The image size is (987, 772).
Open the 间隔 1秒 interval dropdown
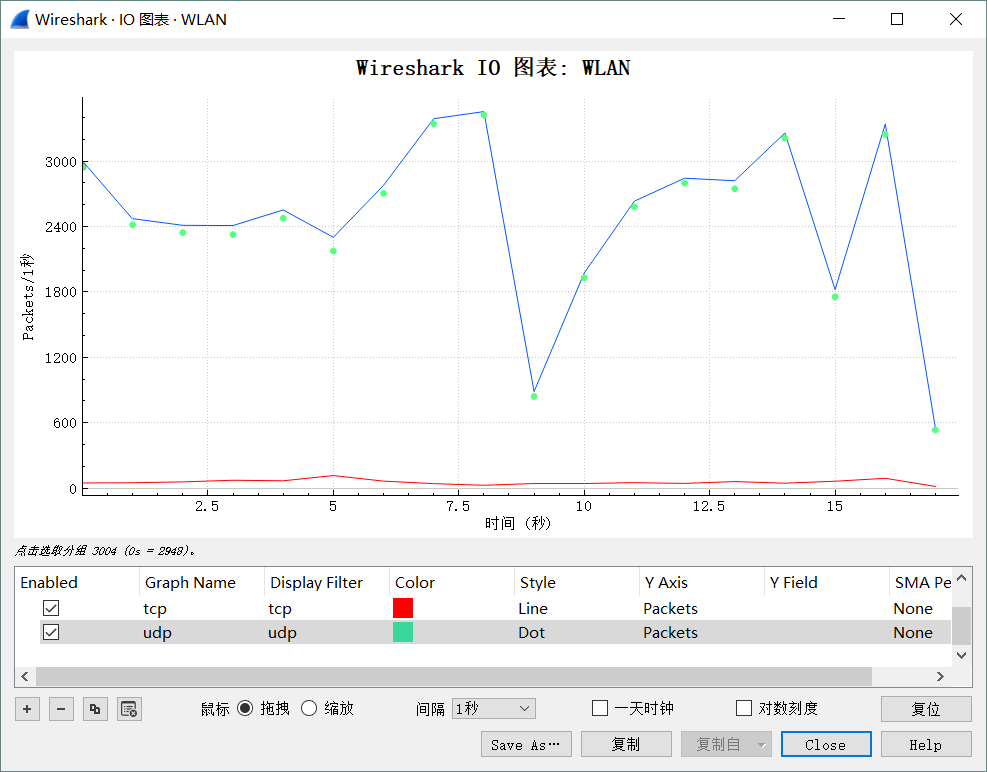(494, 708)
